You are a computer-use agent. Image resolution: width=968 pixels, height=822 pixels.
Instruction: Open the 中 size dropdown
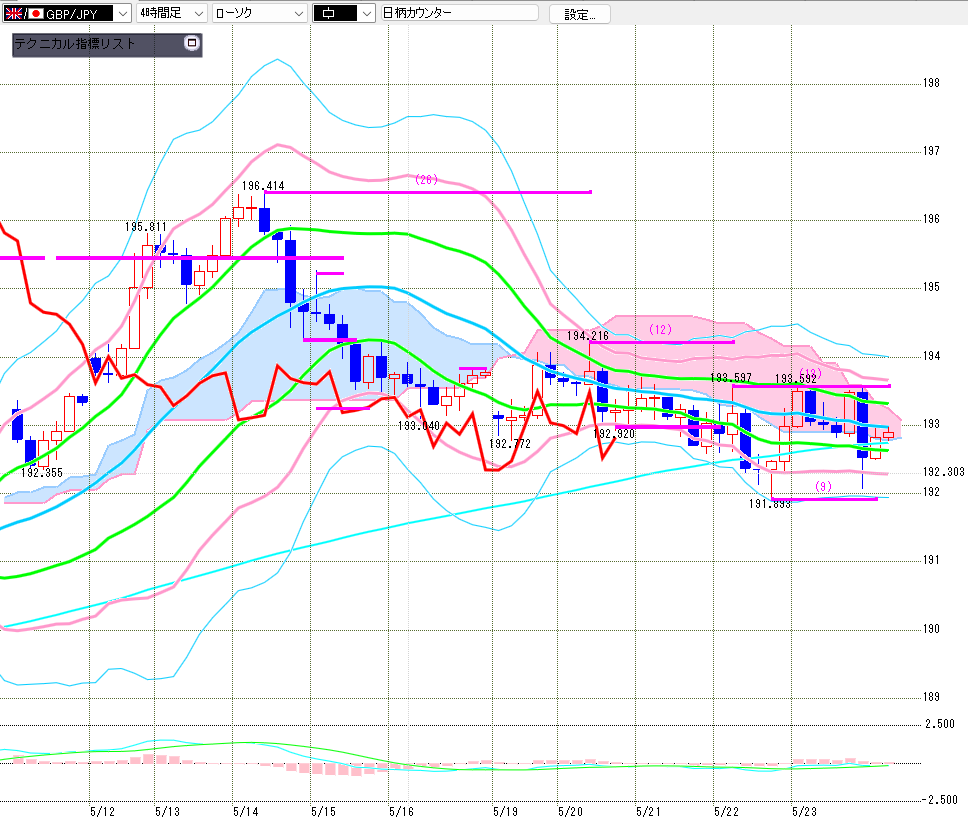click(x=343, y=13)
